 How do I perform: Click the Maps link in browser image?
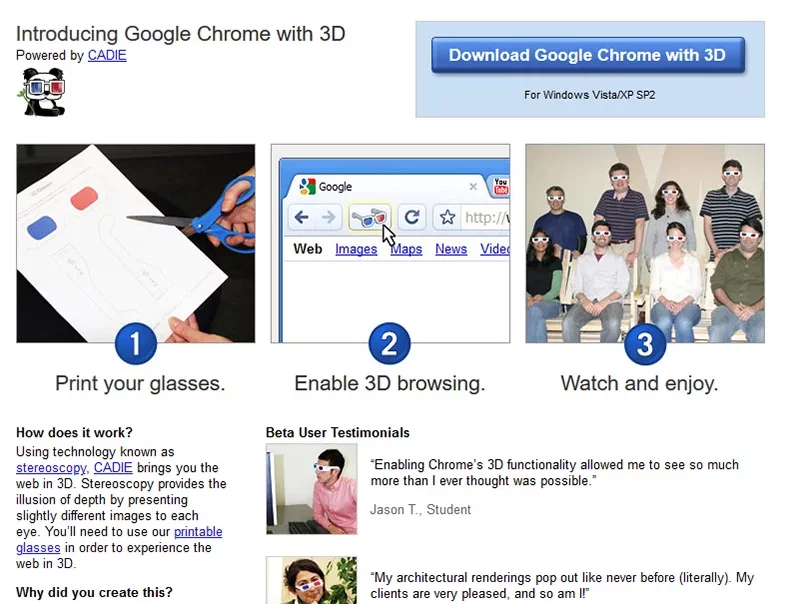[406, 249]
